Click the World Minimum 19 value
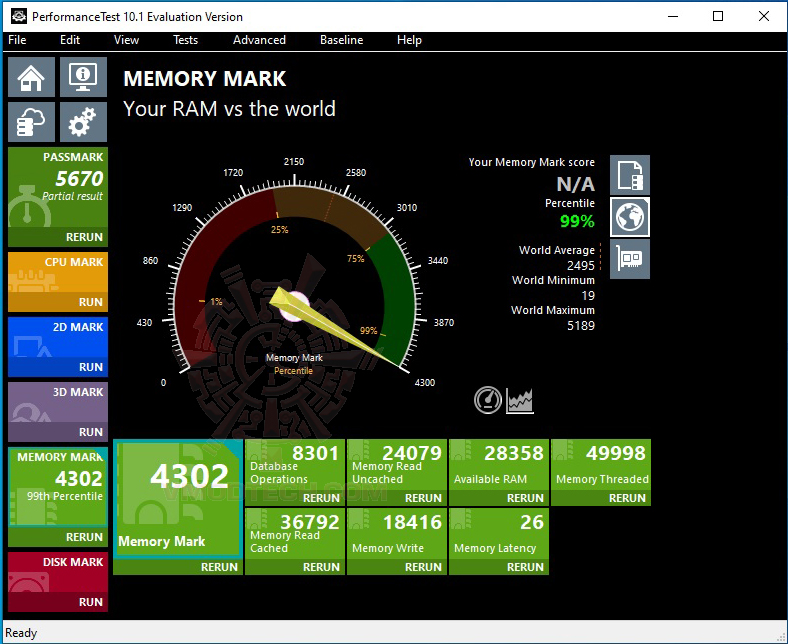The width and height of the screenshot is (788, 644). 588,296
